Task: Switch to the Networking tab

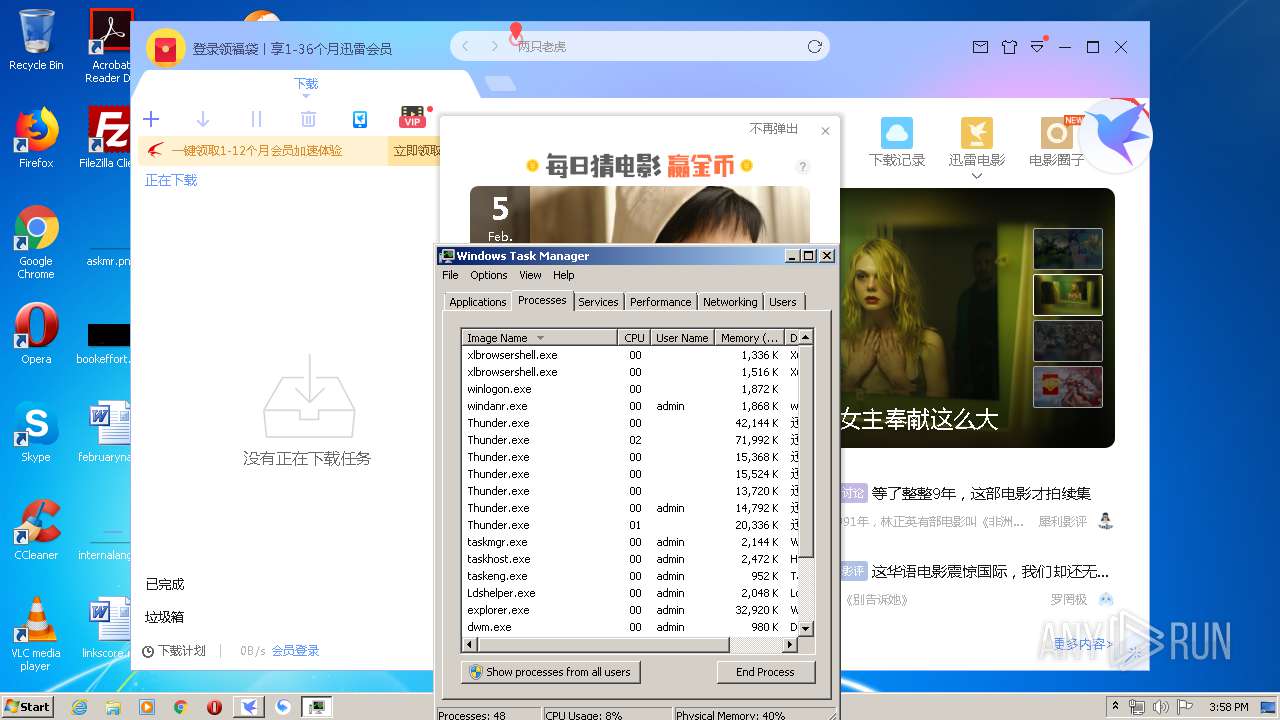Action: pos(730,302)
